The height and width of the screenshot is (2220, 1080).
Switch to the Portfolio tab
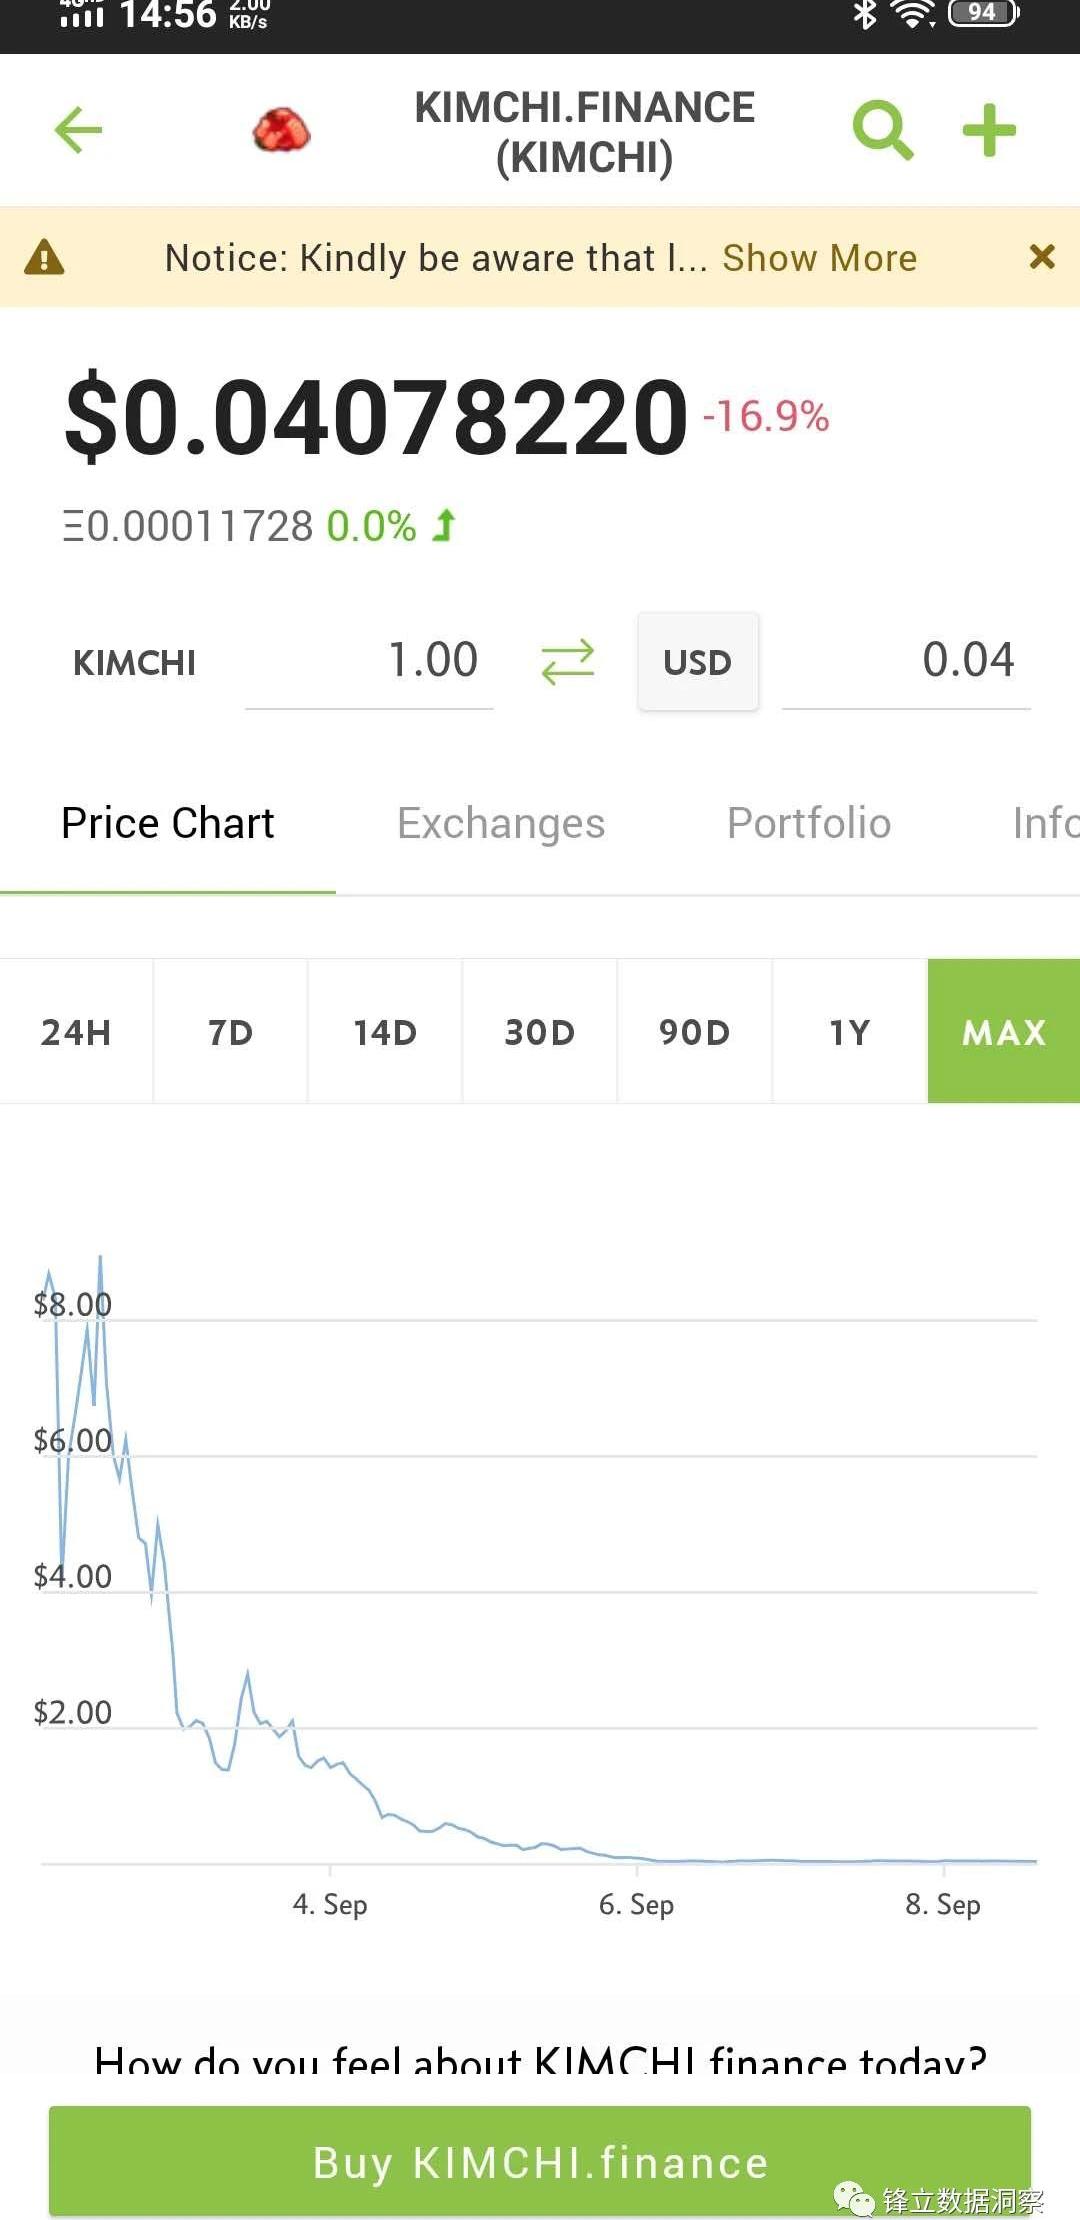(808, 824)
